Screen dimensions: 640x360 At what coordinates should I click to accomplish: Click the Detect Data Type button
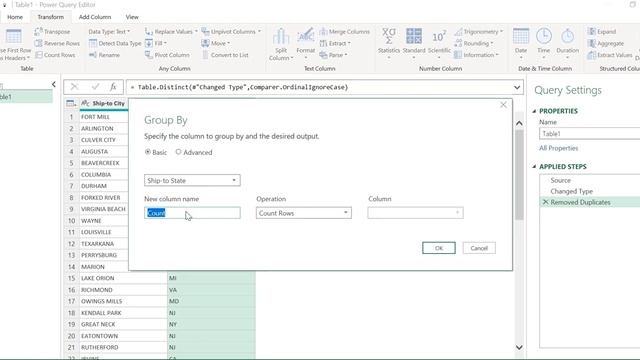click(115, 43)
